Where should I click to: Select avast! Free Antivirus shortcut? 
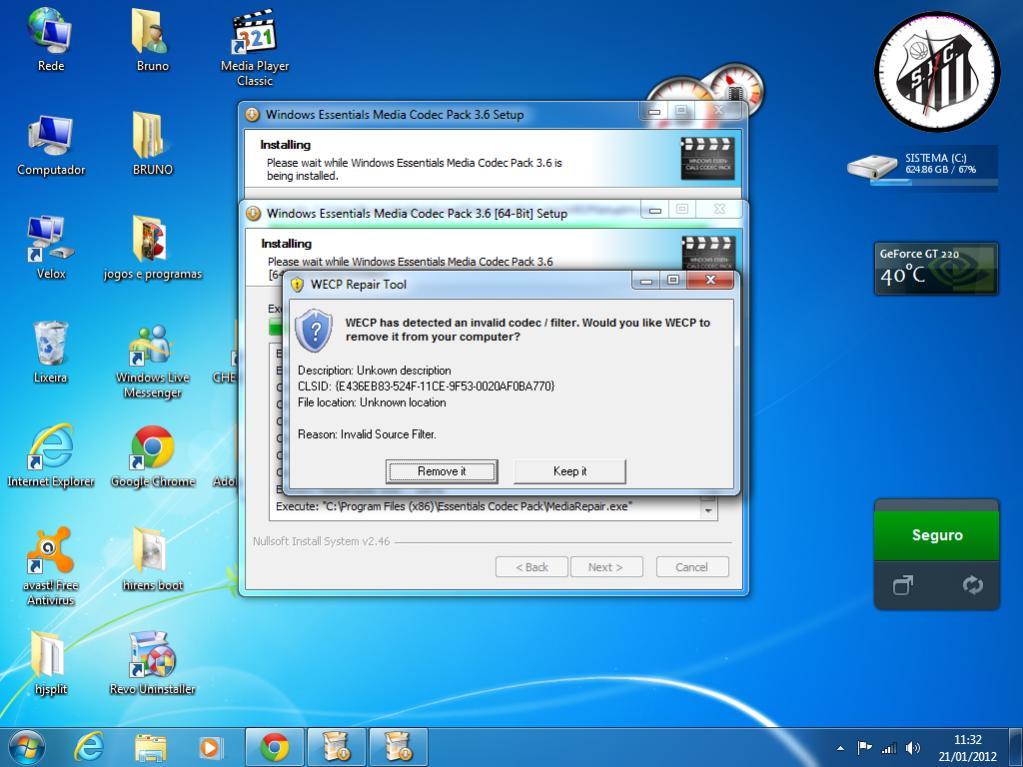50,566
